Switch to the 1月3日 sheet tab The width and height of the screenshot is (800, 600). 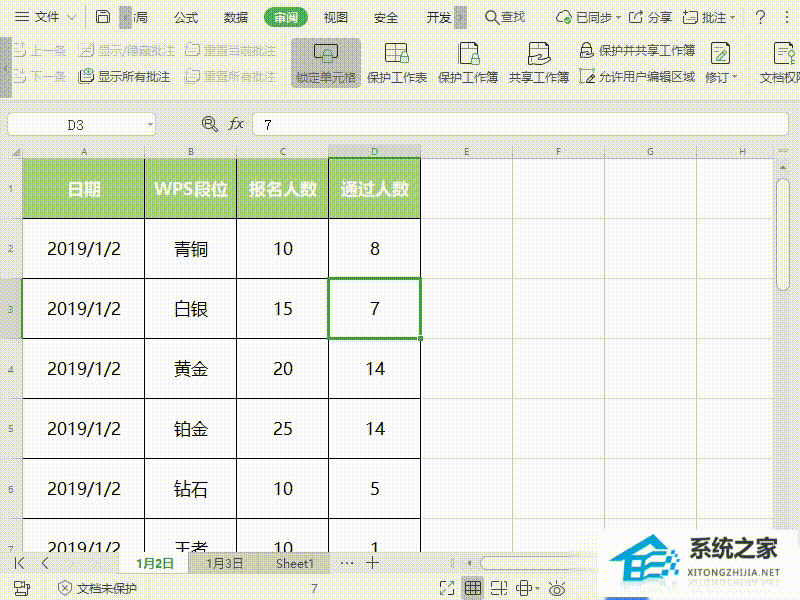pyautogui.click(x=224, y=564)
